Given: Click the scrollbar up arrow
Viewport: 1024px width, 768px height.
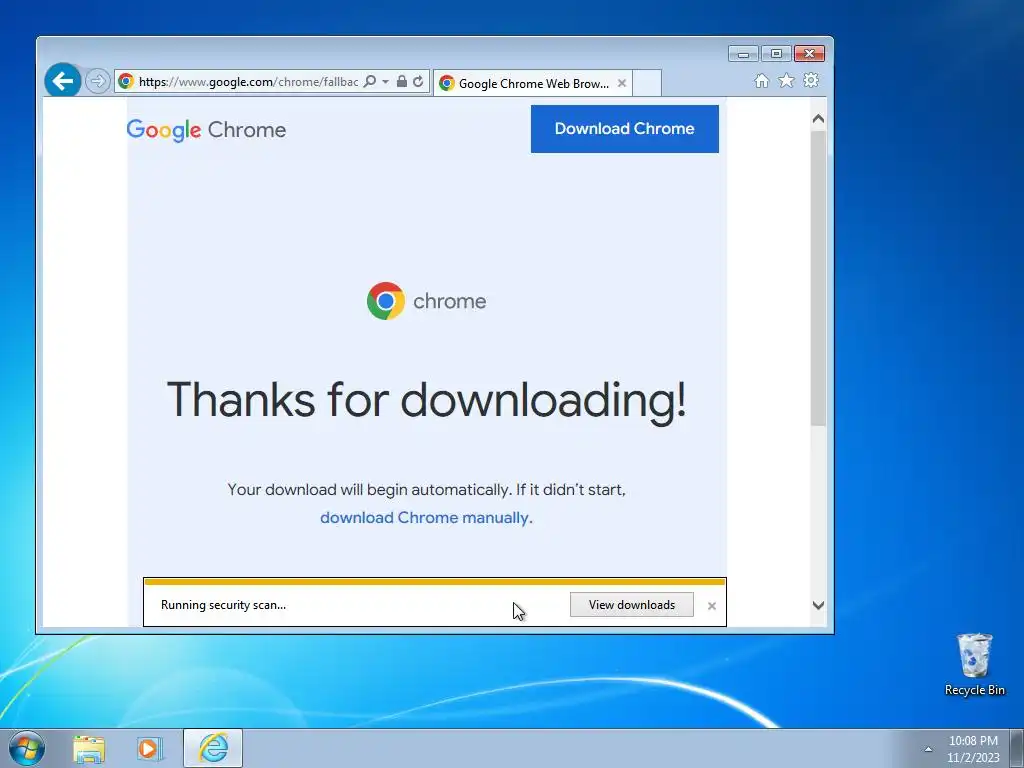Looking at the screenshot, I should pyautogui.click(x=818, y=119).
